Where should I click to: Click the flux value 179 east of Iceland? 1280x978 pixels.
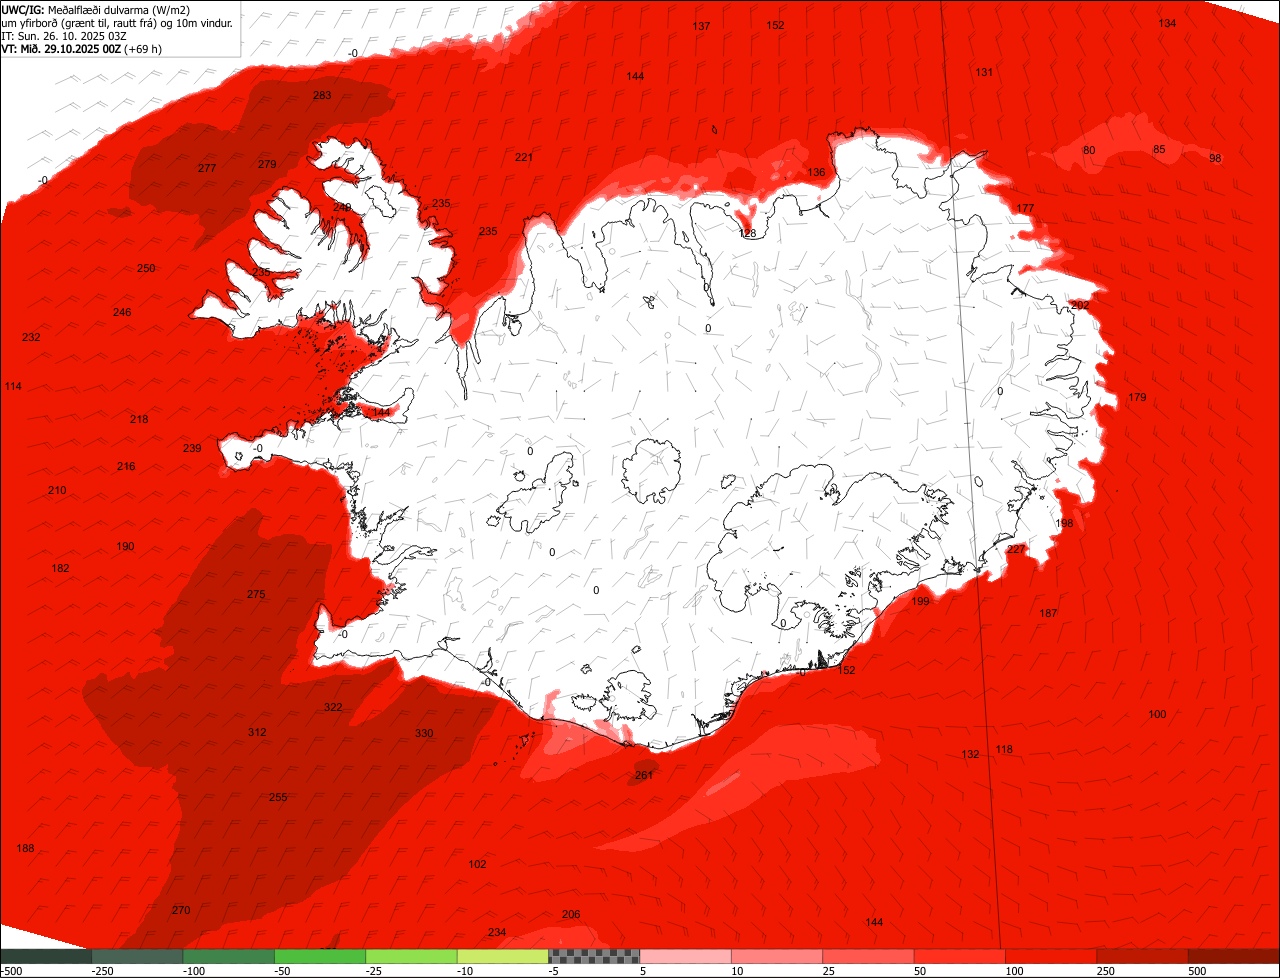[x=1137, y=397]
